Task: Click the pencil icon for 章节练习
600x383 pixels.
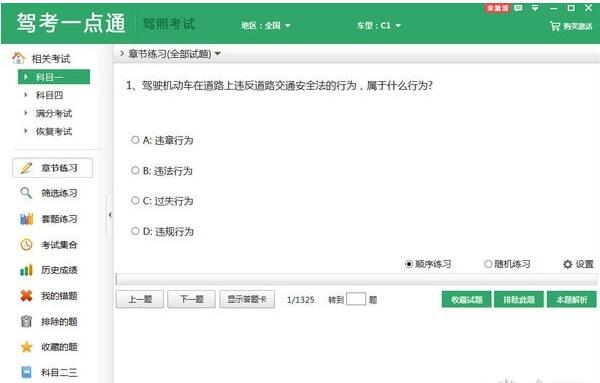Action: tap(26, 168)
